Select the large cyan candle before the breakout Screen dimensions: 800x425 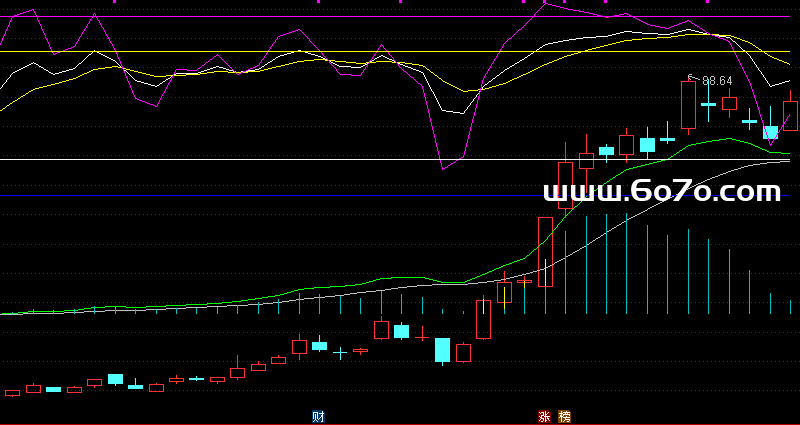pos(442,350)
